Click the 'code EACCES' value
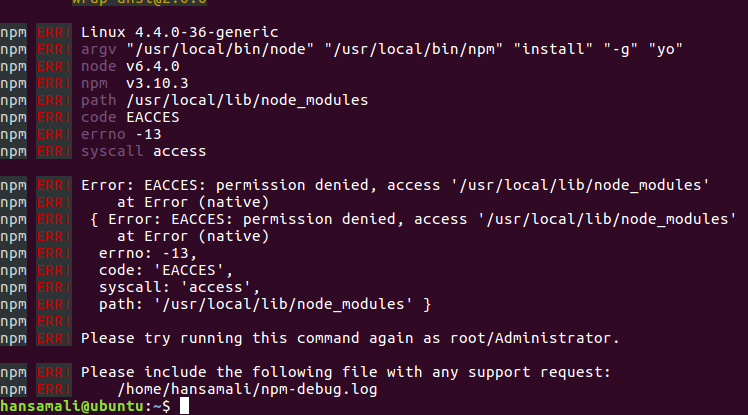The height and width of the screenshot is (415, 748). click(x=153, y=117)
